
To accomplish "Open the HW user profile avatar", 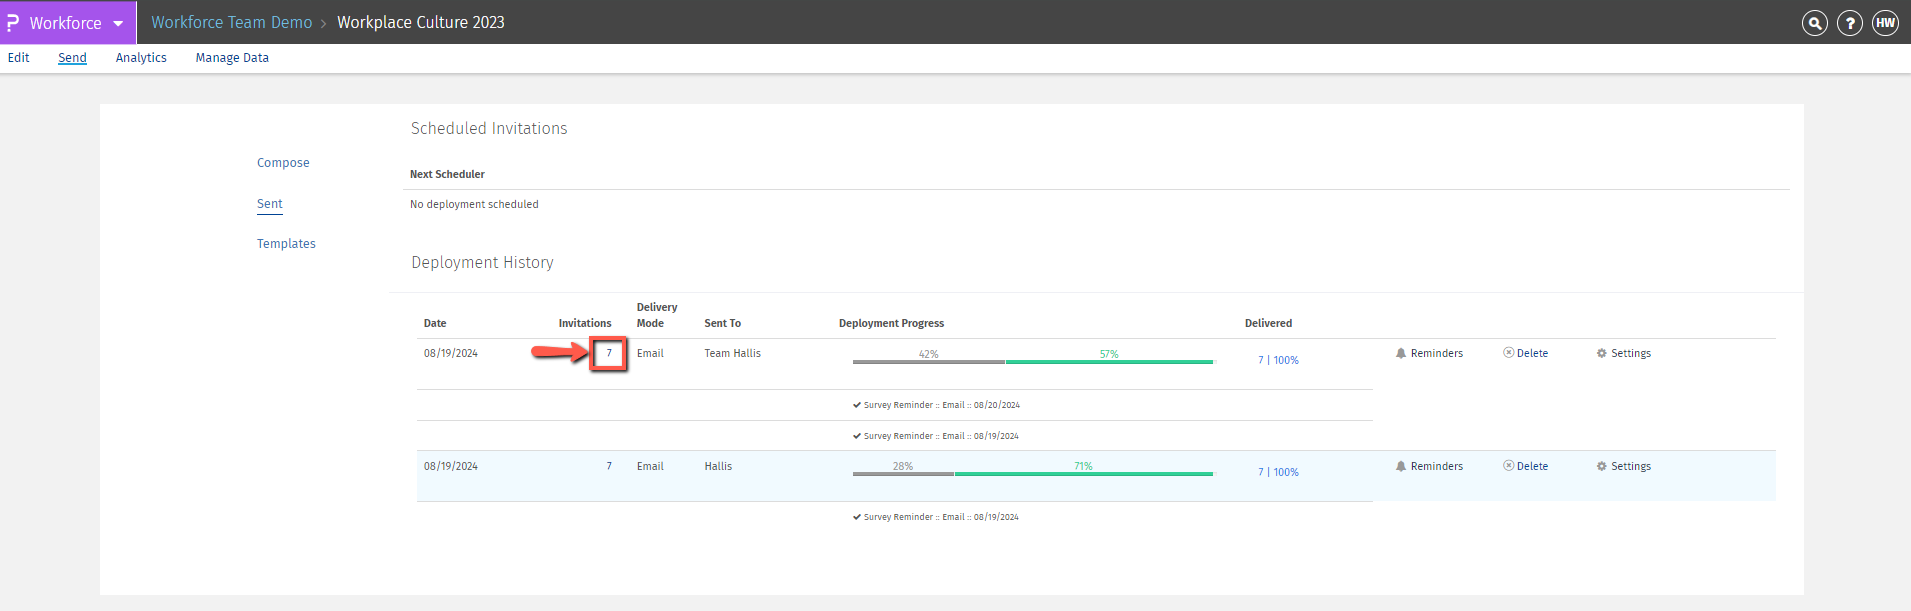I will tap(1885, 23).
